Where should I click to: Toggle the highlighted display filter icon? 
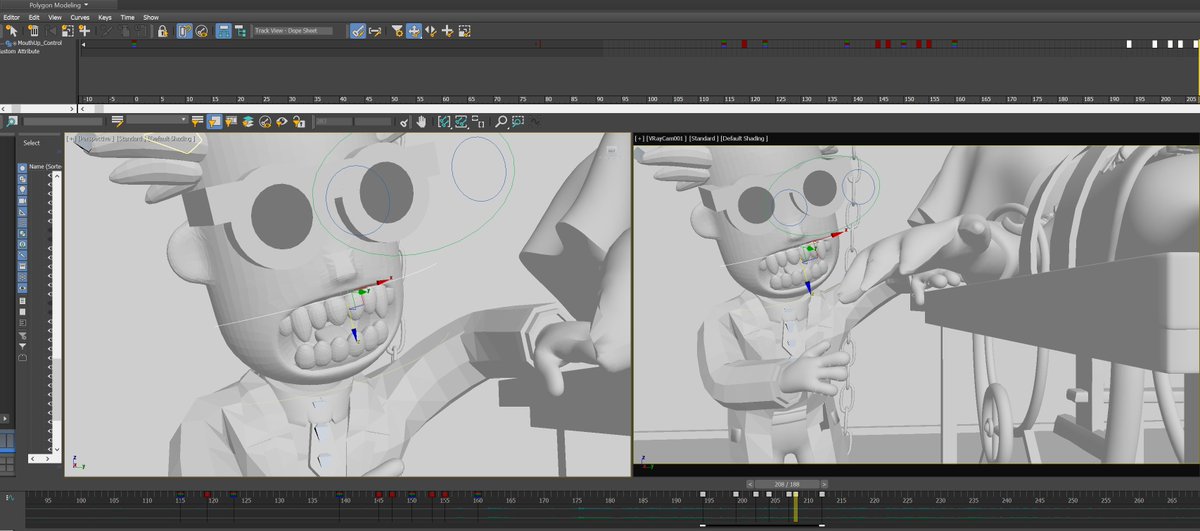214,121
